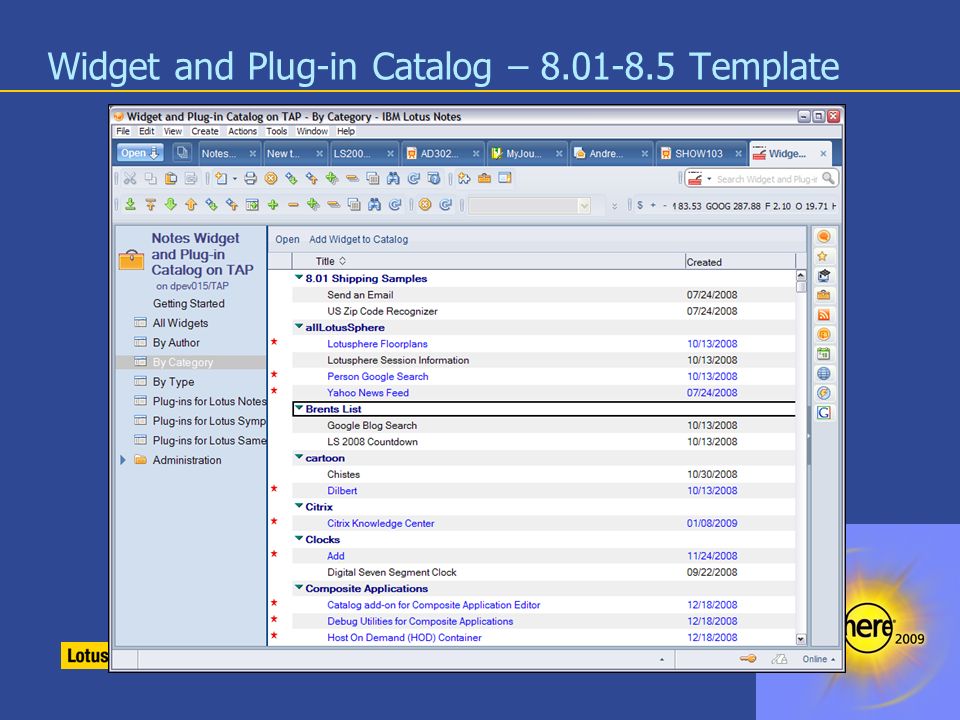This screenshot has height=720, width=960.
Task: Click the star icon in the sidebar
Action: coord(823,257)
